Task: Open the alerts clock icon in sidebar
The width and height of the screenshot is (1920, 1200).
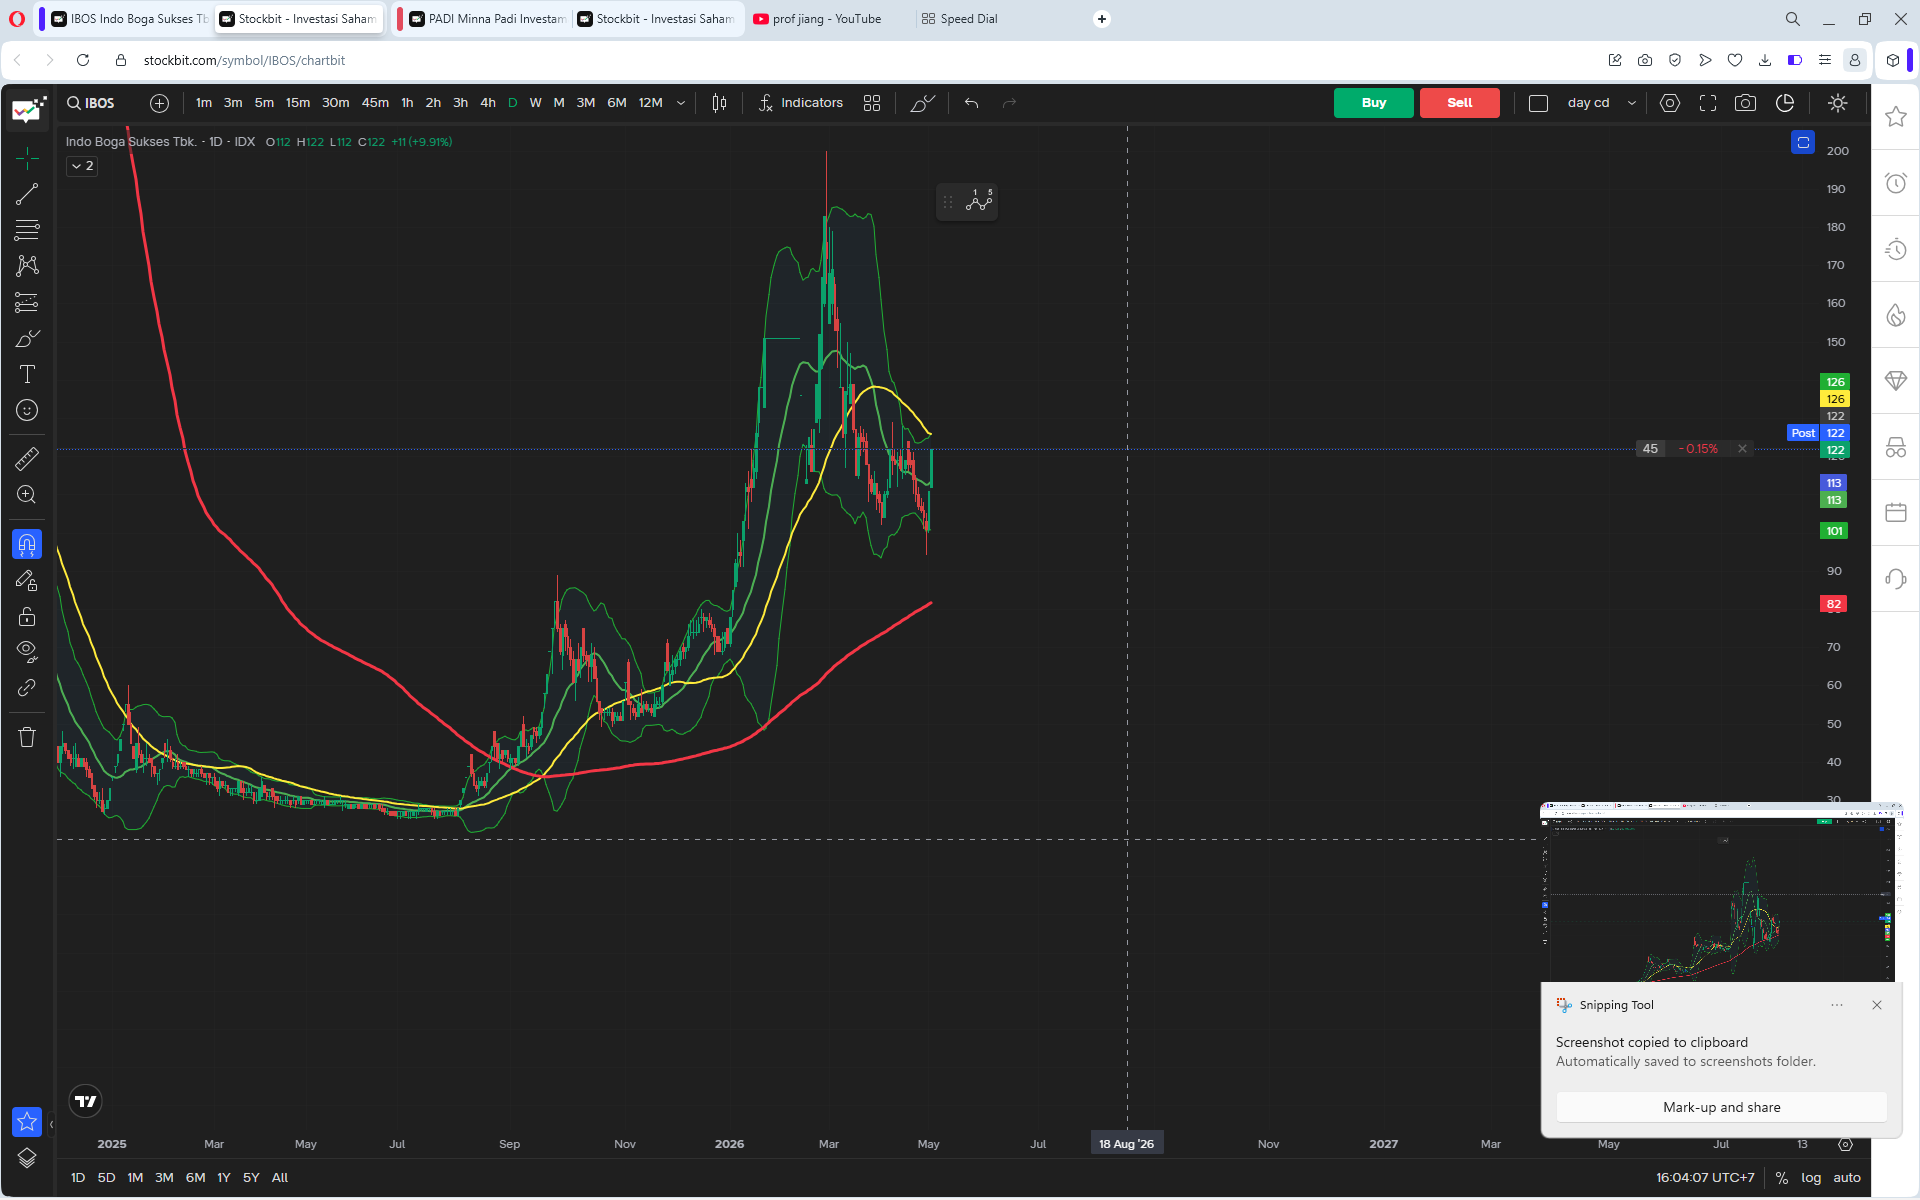Action: tap(1895, 183)
